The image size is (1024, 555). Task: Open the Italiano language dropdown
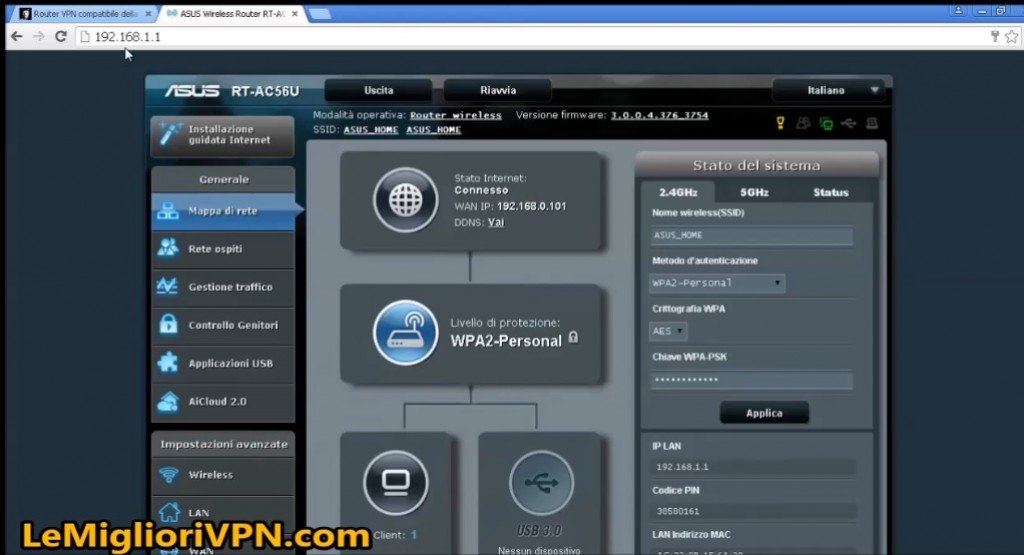pos(828,90)
